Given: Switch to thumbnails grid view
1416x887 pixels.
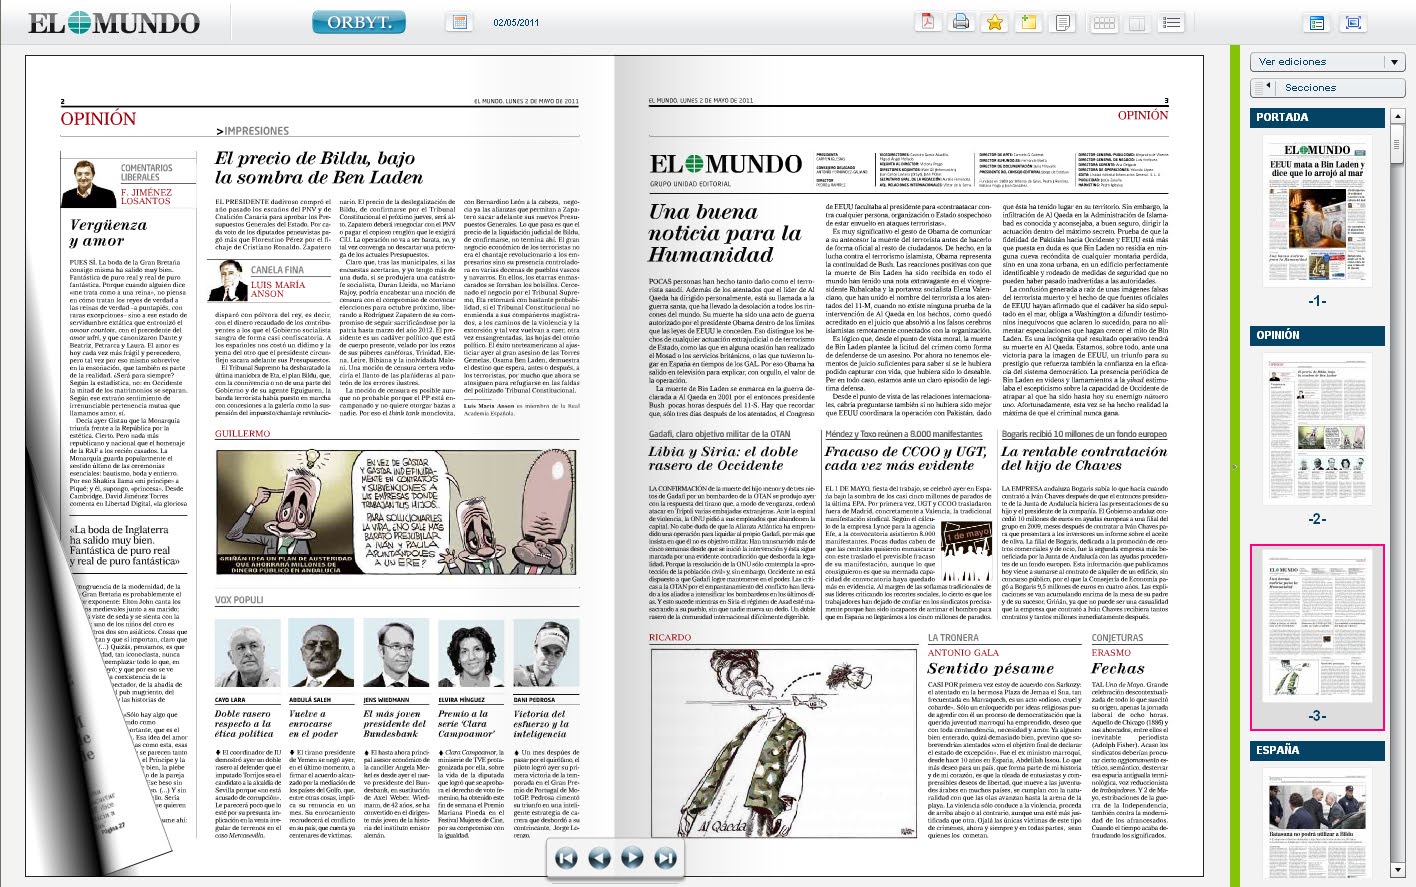Looking at the screenshot, I should point(1104,22).
